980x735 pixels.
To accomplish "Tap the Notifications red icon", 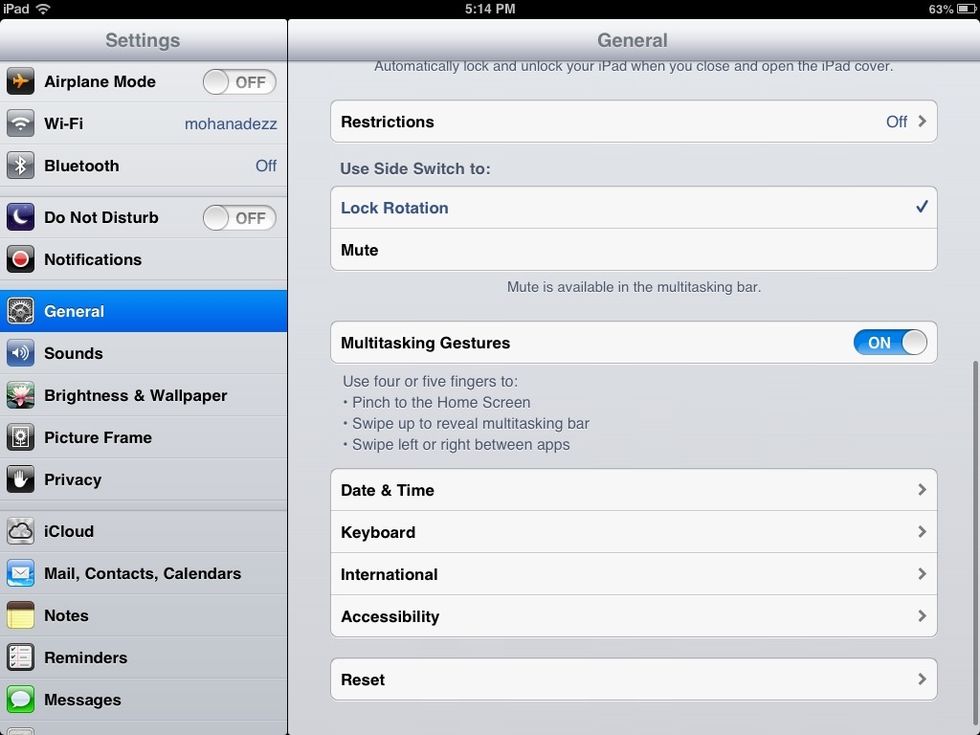I will pos(20,260).
